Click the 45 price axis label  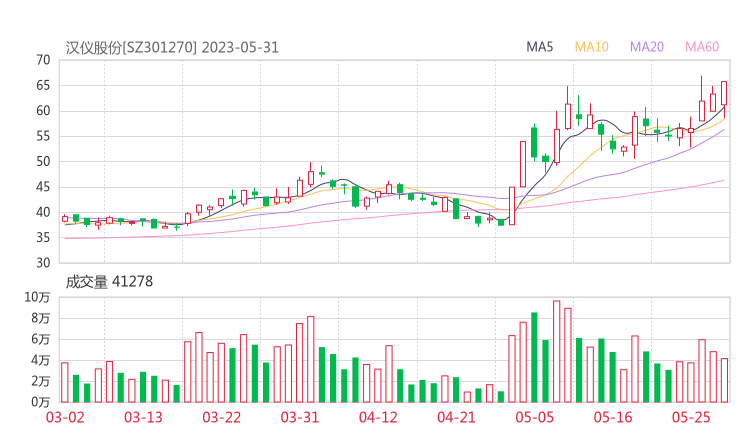pos(43,187)
